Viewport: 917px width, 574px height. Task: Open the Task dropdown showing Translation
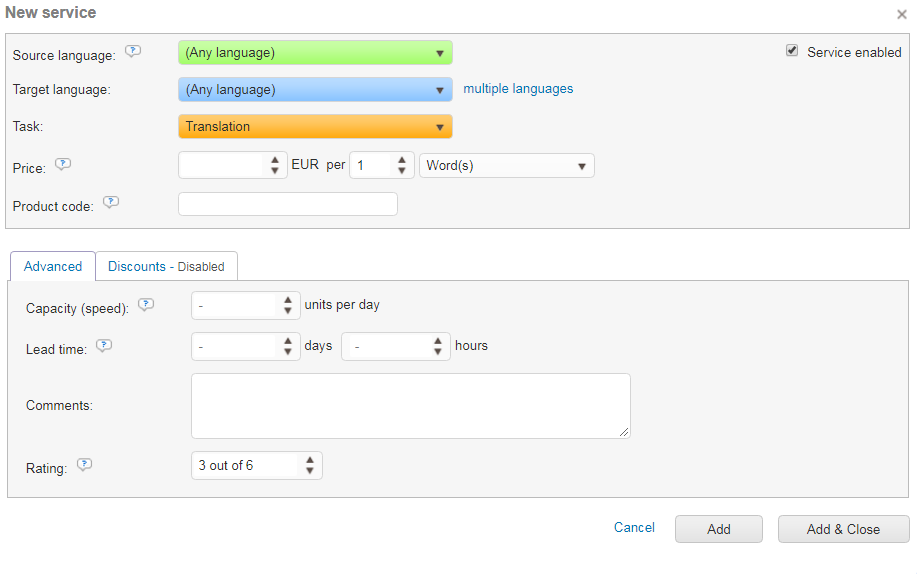[x=315, y=127]
